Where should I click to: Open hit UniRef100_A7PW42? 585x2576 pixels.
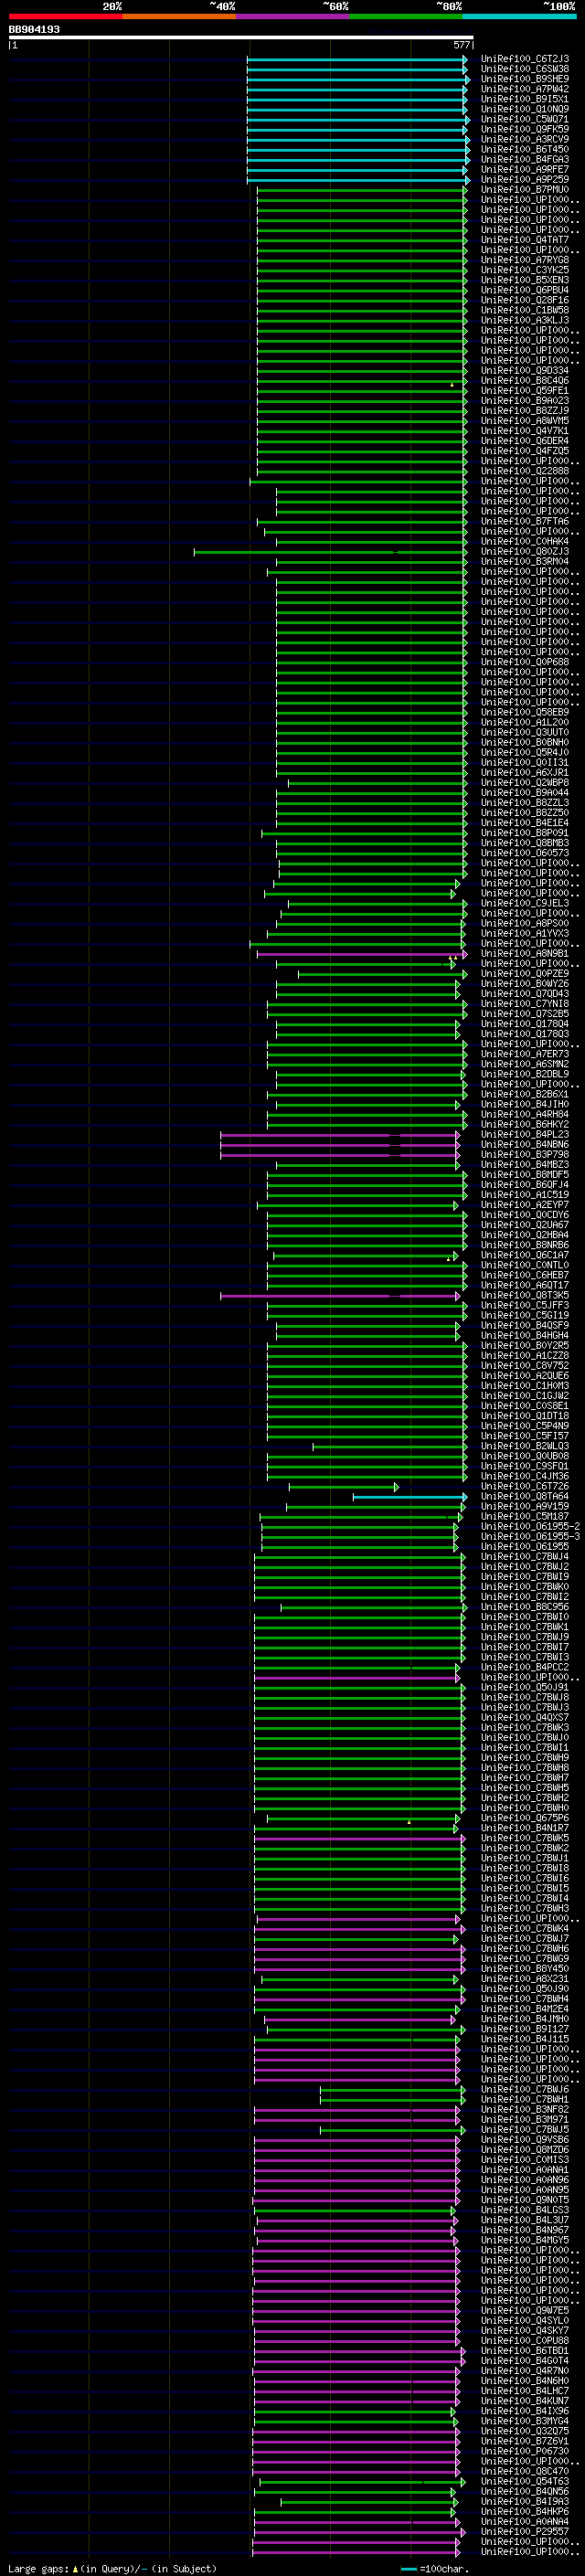tap(525, 89)
